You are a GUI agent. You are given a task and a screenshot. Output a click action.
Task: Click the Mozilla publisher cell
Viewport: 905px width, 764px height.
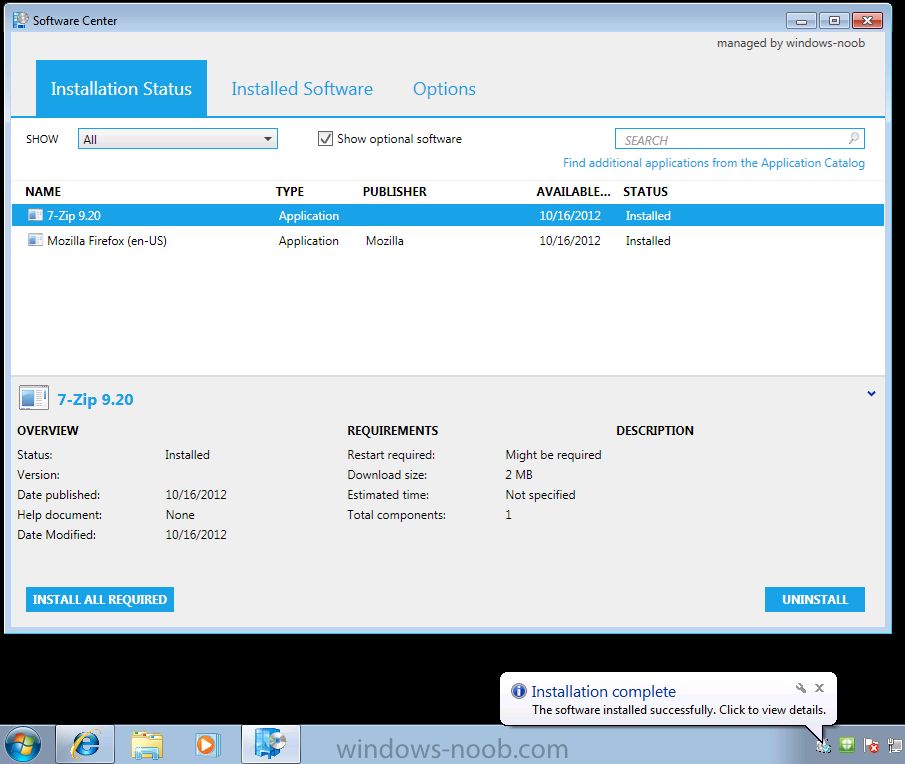pyautogui.click(x=385, y=241)
